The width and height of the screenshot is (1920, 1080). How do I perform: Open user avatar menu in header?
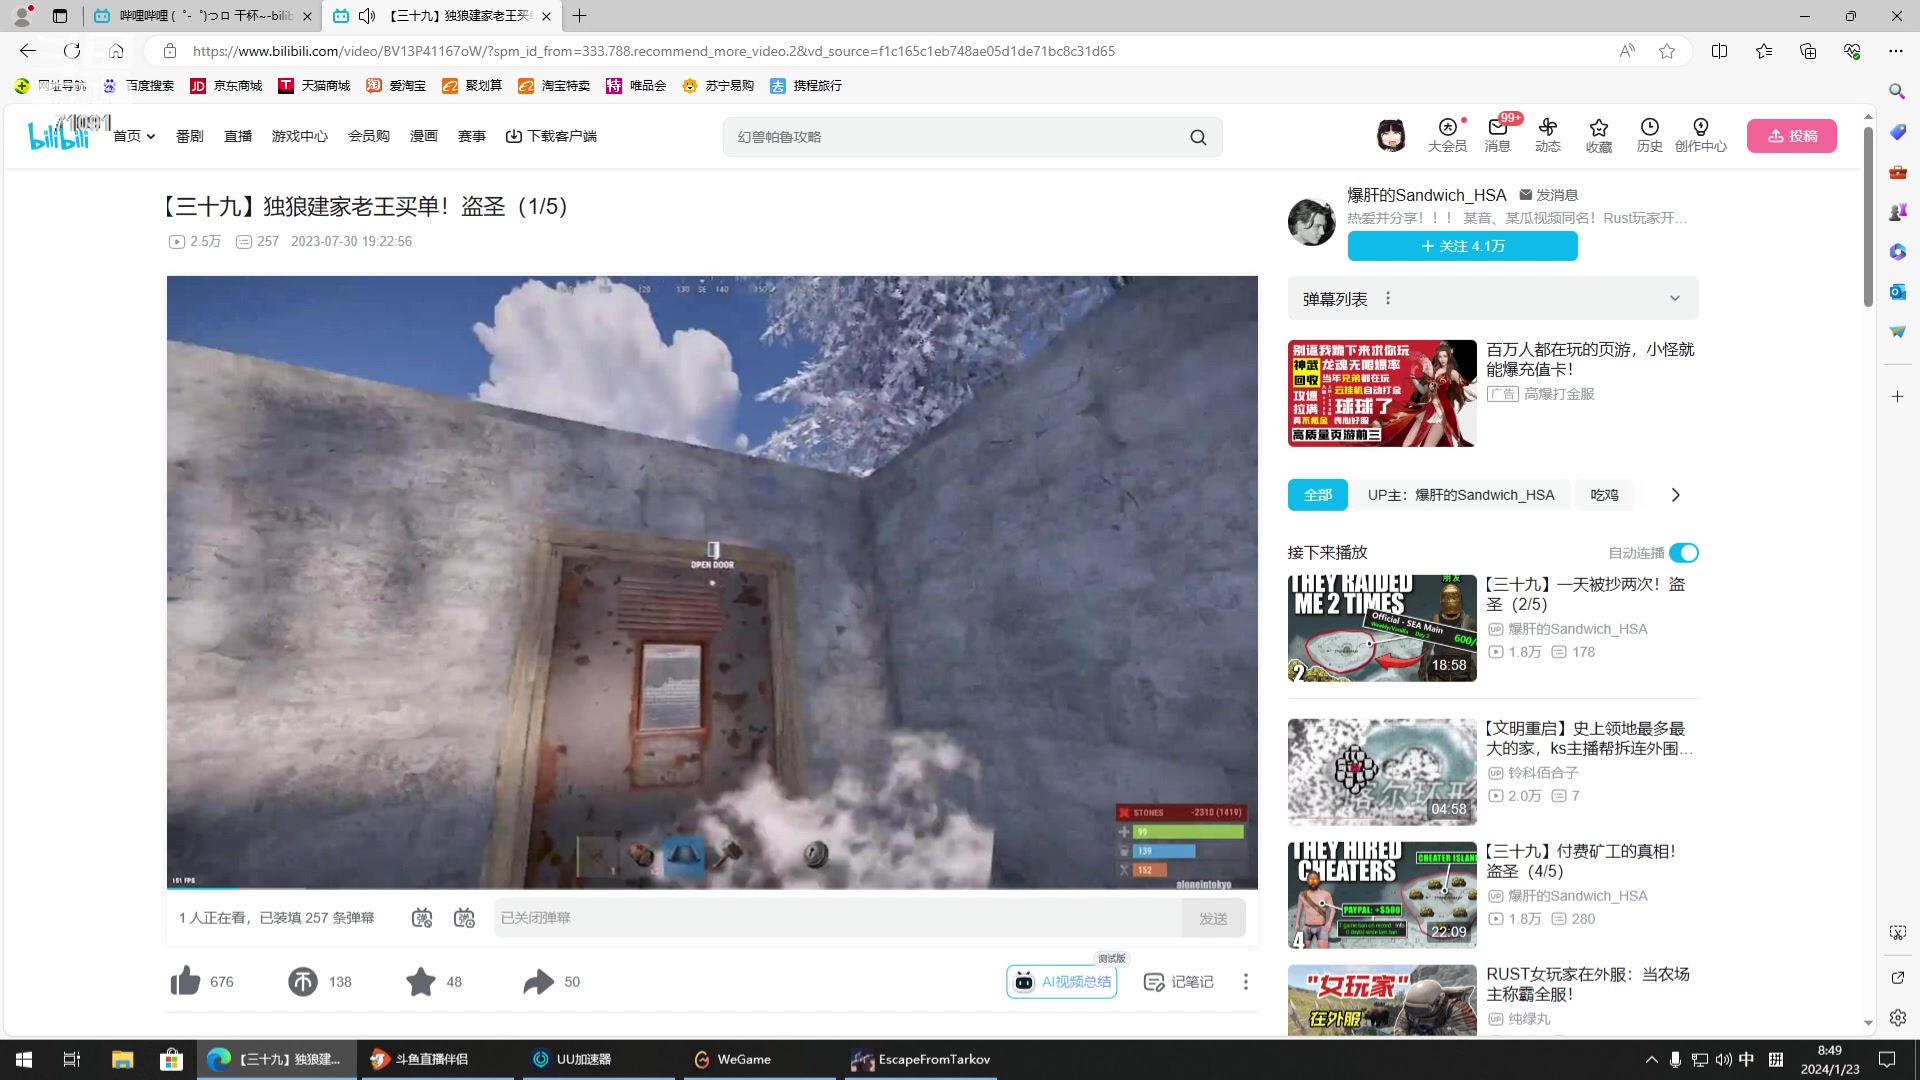pyautogui.click(x=1391, y=135)
